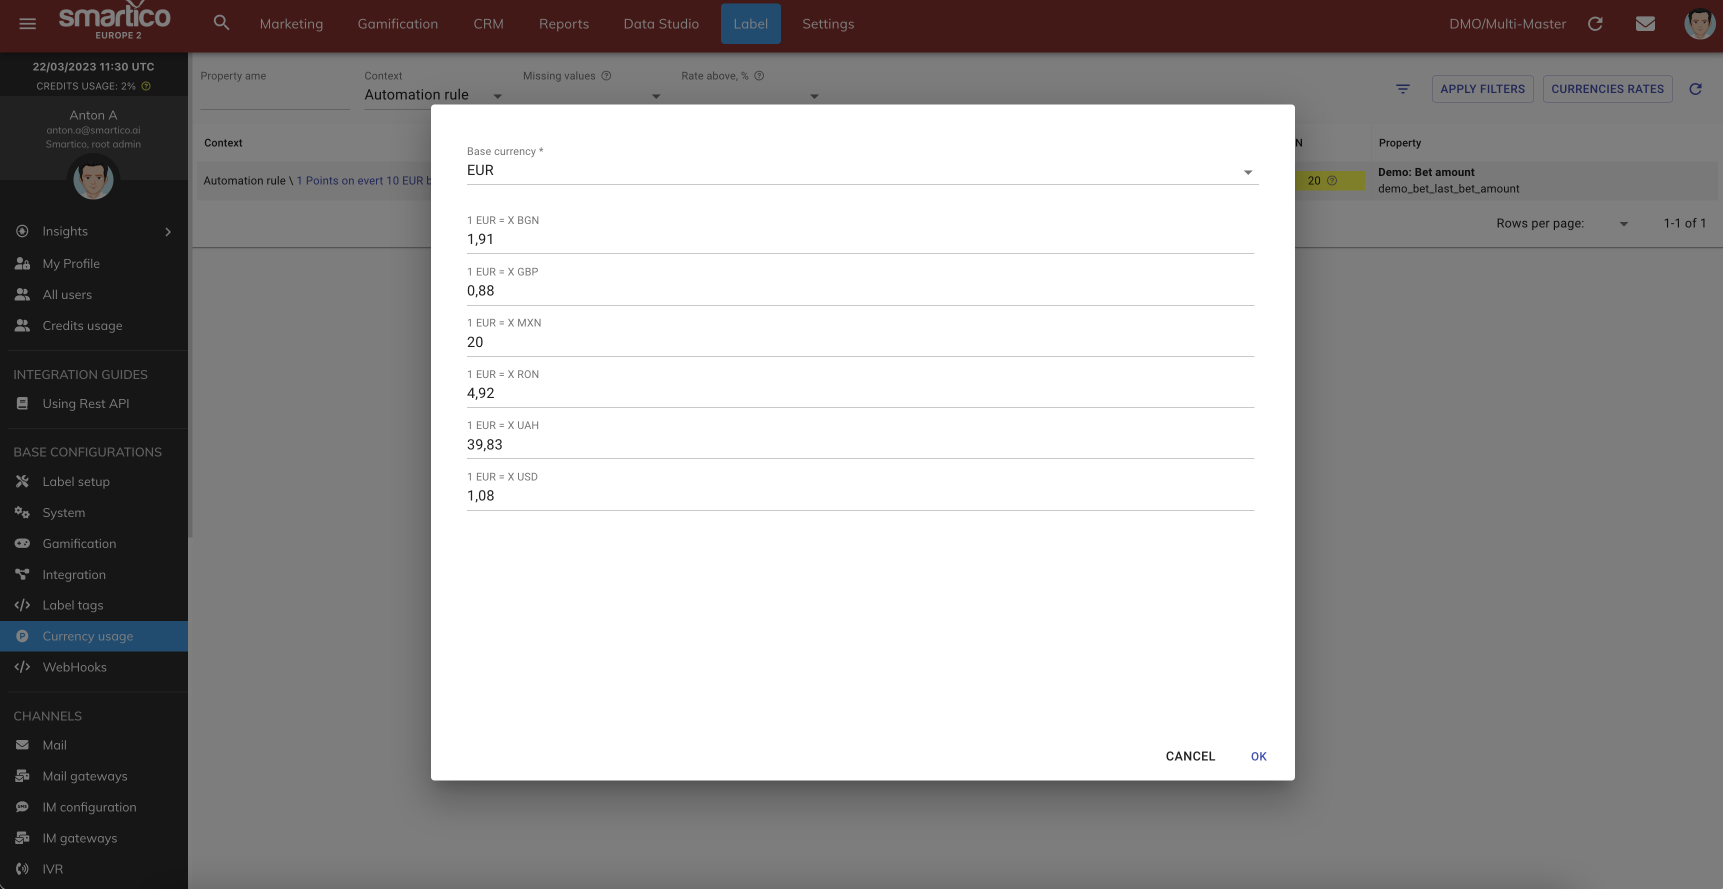Click the credits usage help icon
1723x889 pixels.
pyautogui.click(x=146, y=86)
